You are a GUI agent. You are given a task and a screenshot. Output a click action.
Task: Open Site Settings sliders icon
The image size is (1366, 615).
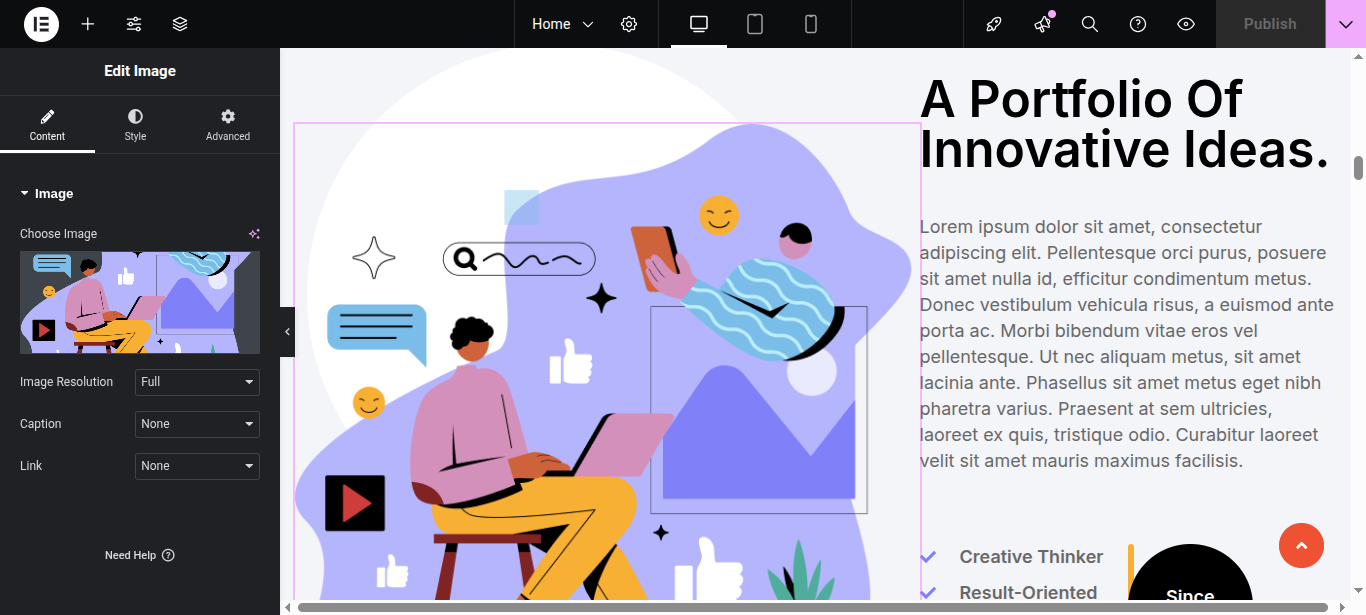click(134, 24)
